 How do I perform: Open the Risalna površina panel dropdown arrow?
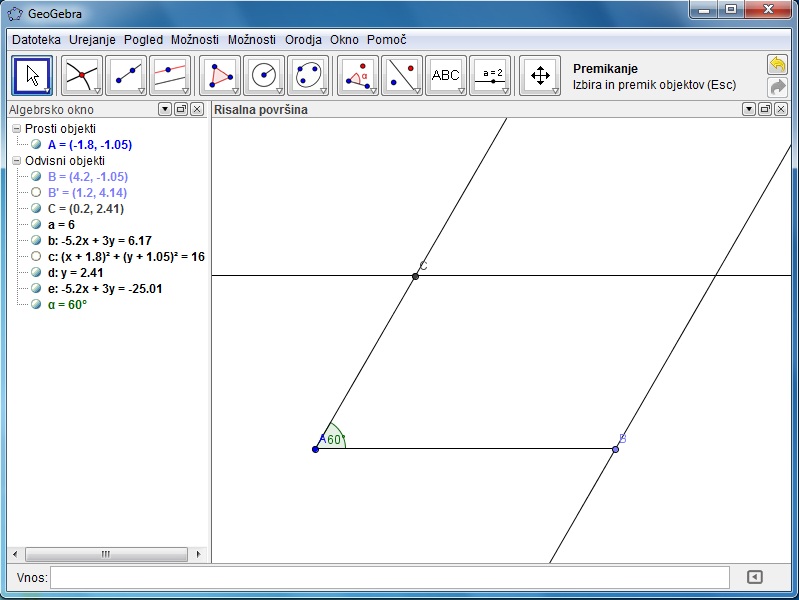(748, 109)
